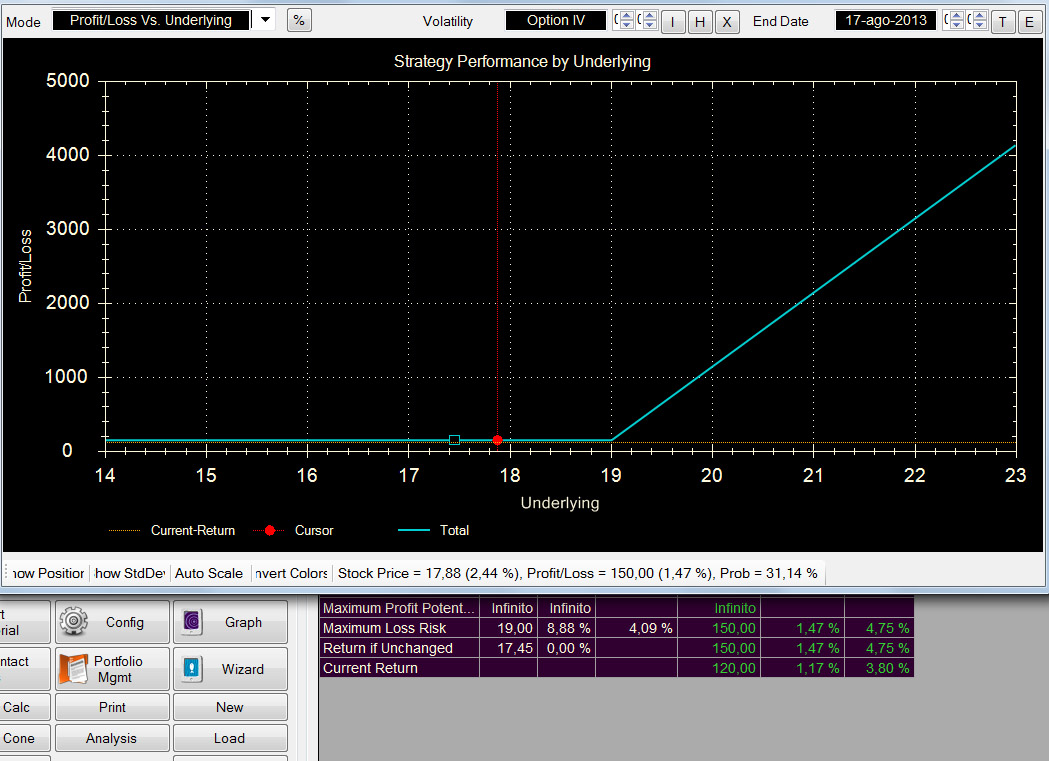
Task: Click the Cone button
Action: 25,738
